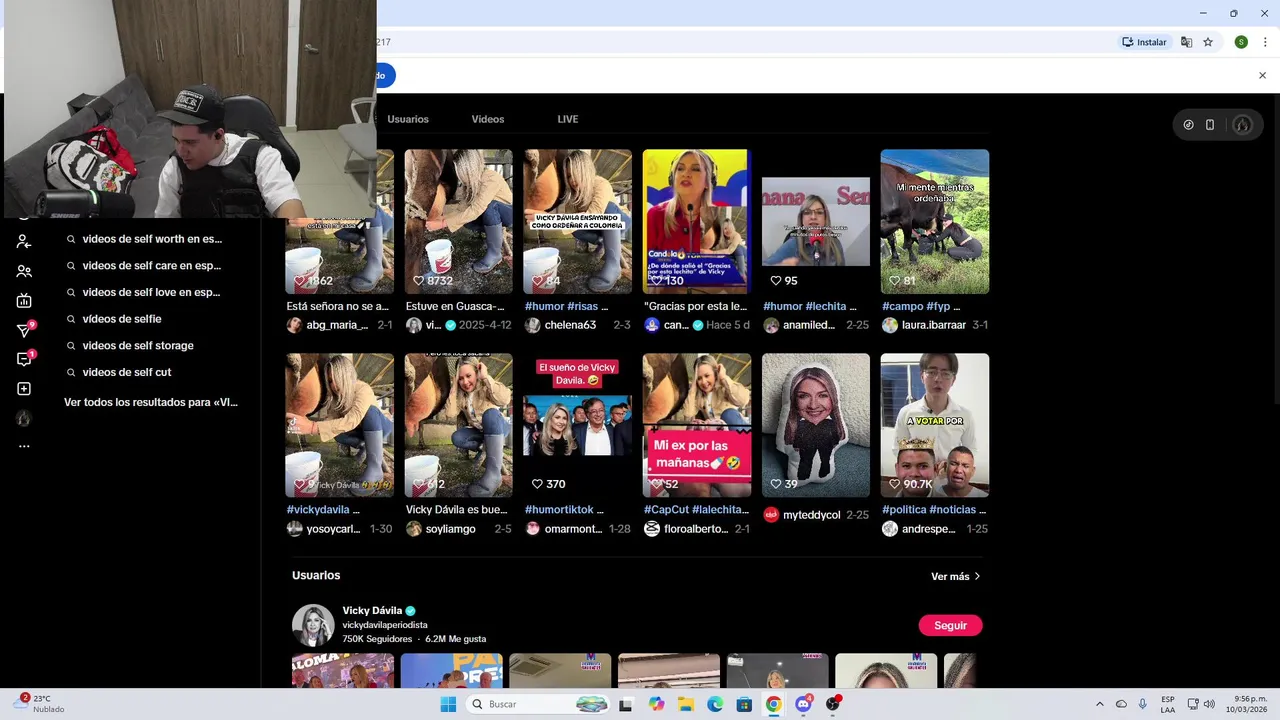Image resolution: width=1280 pixels, height=720 pixels.
Task: Click the TikTok coins icon top right
Action: (1188, 125)
